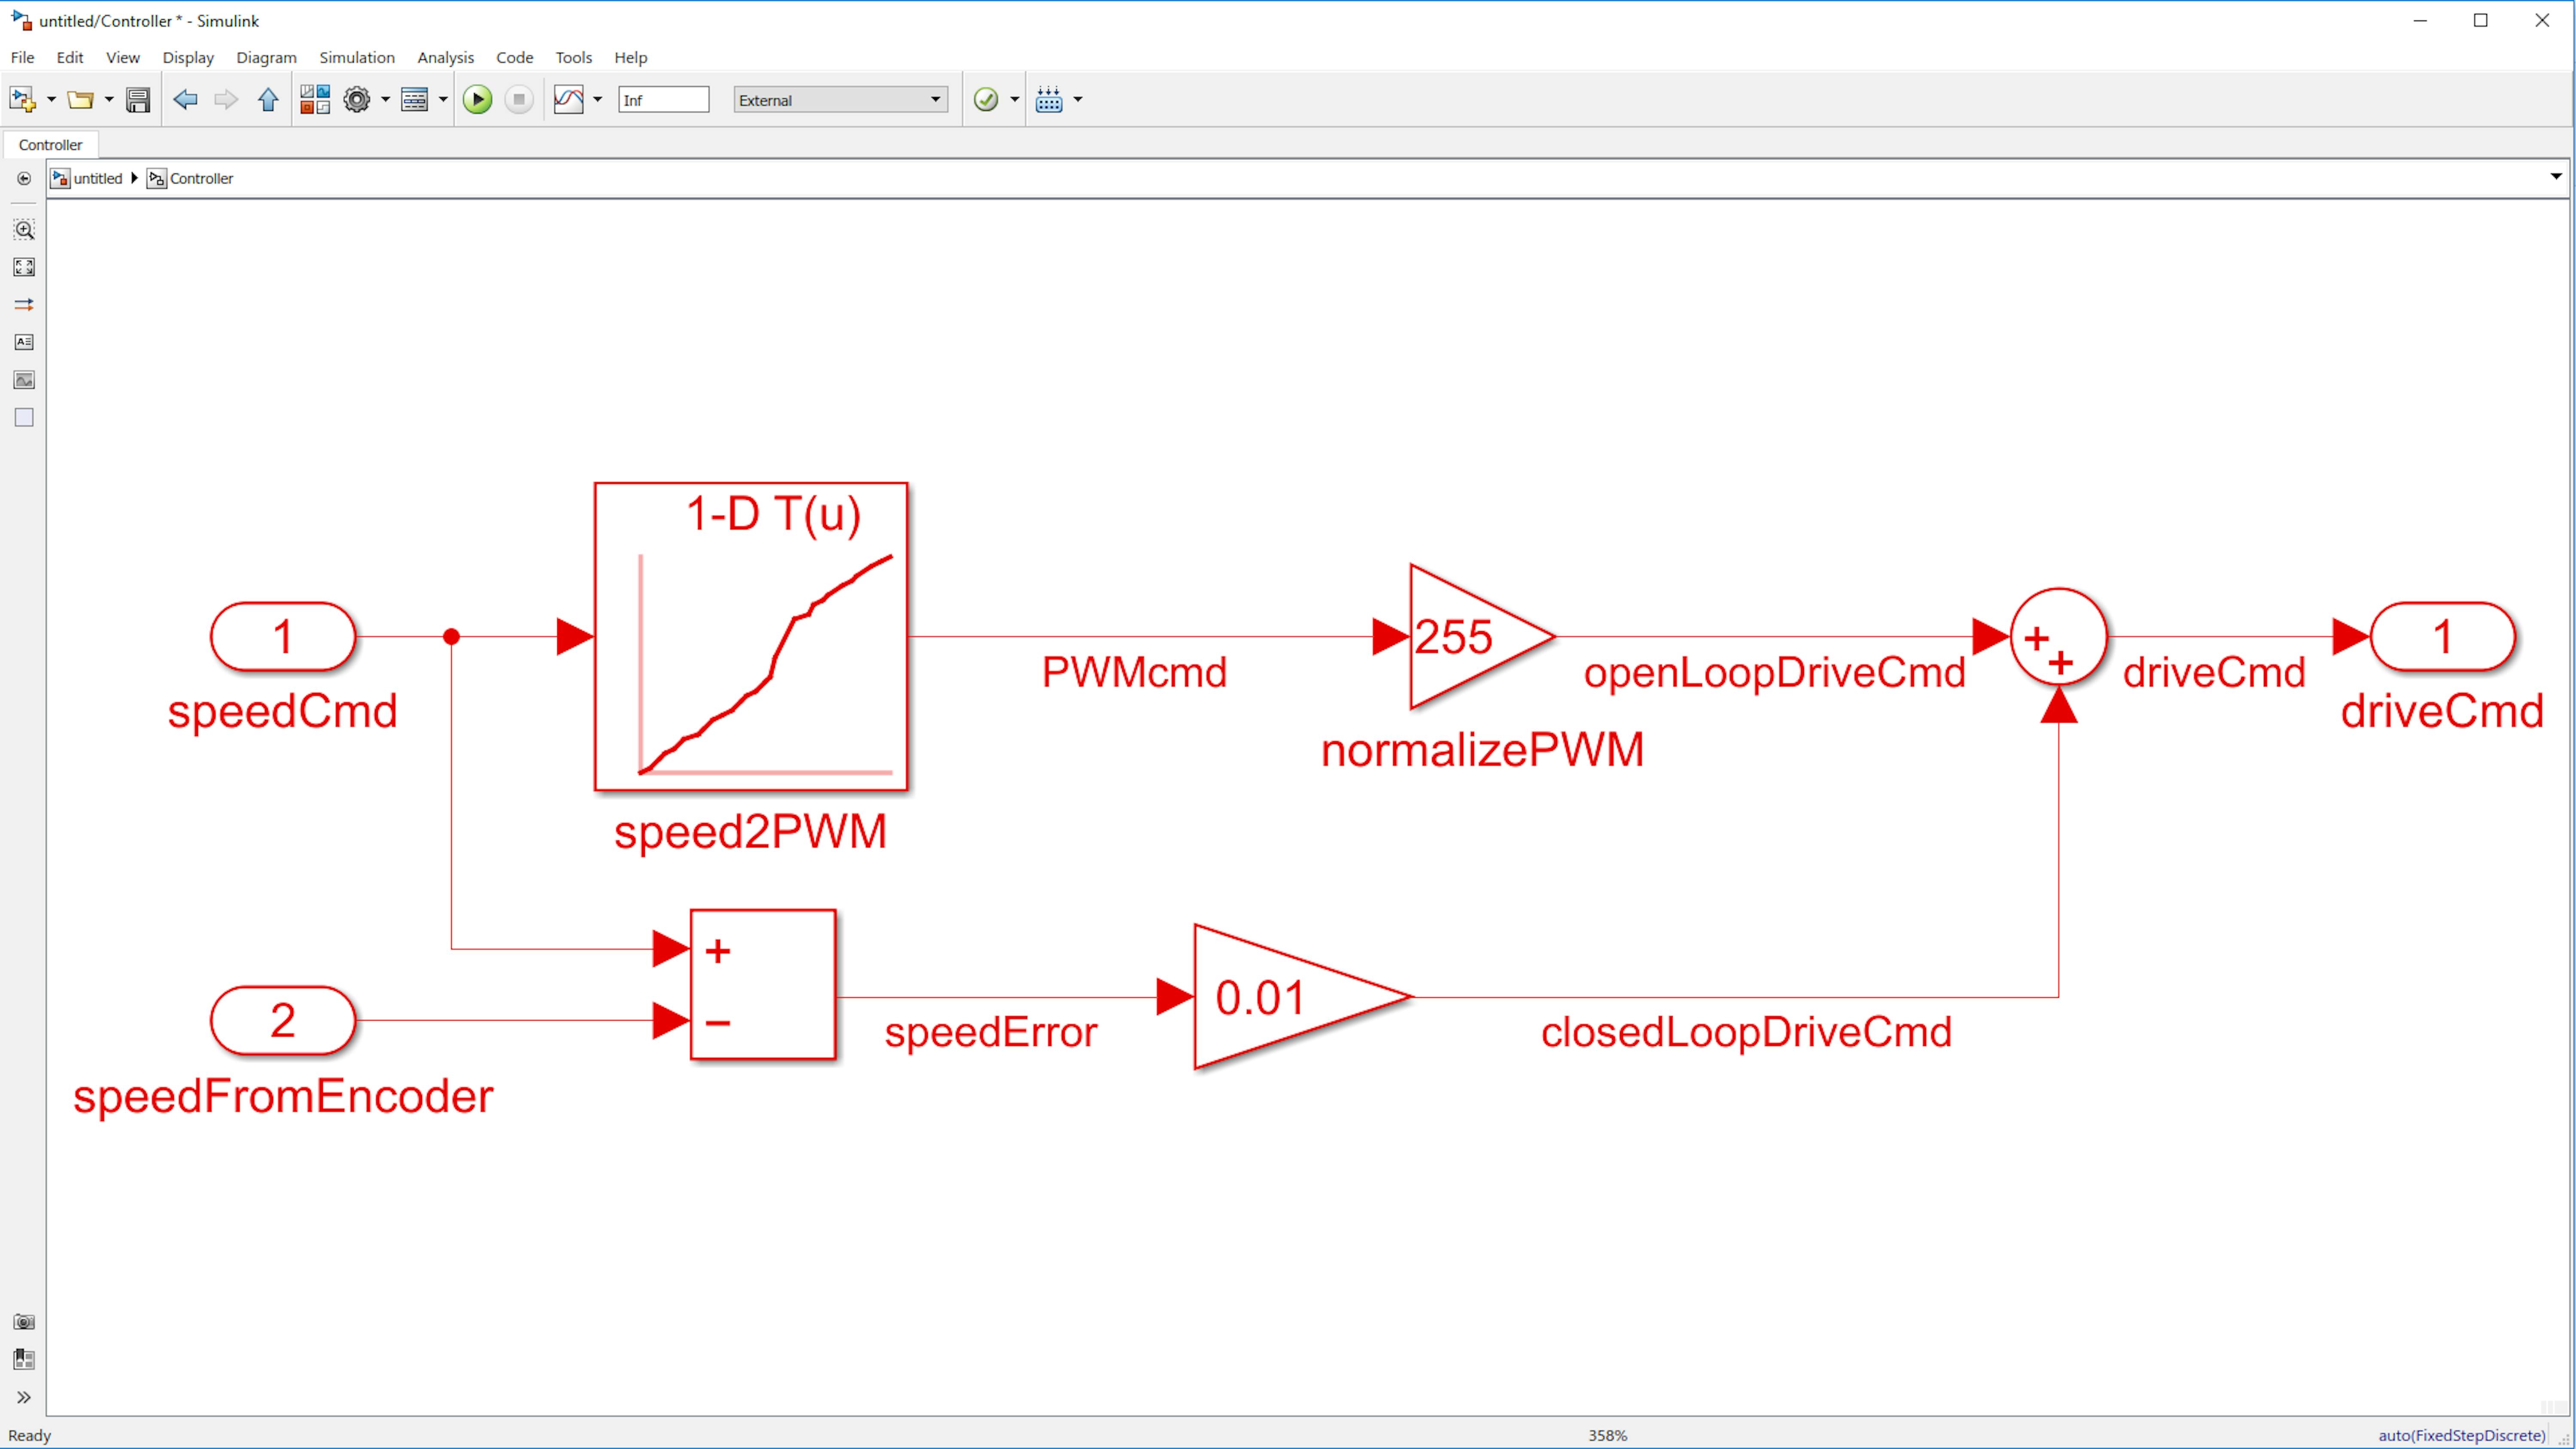Click the New Model toolbar icon
Viewport: 2576px width, 1449px height.
click(x=22, y=99)
